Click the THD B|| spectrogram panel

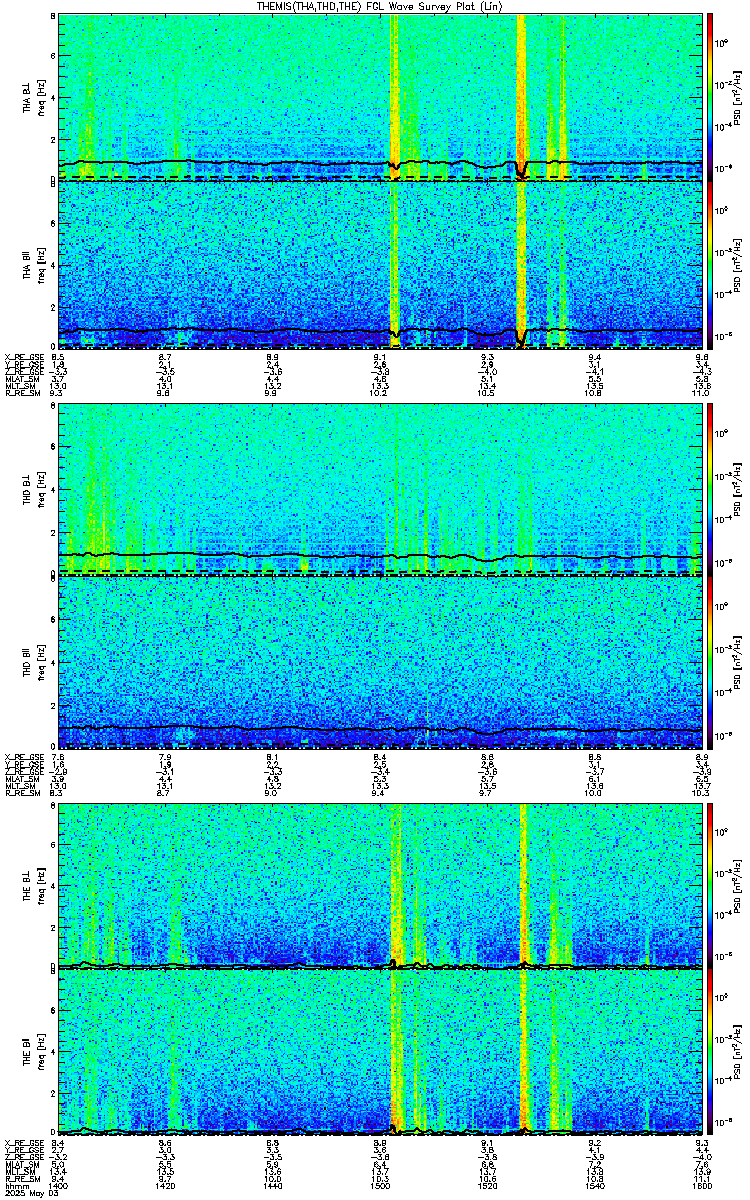[380, 661]
